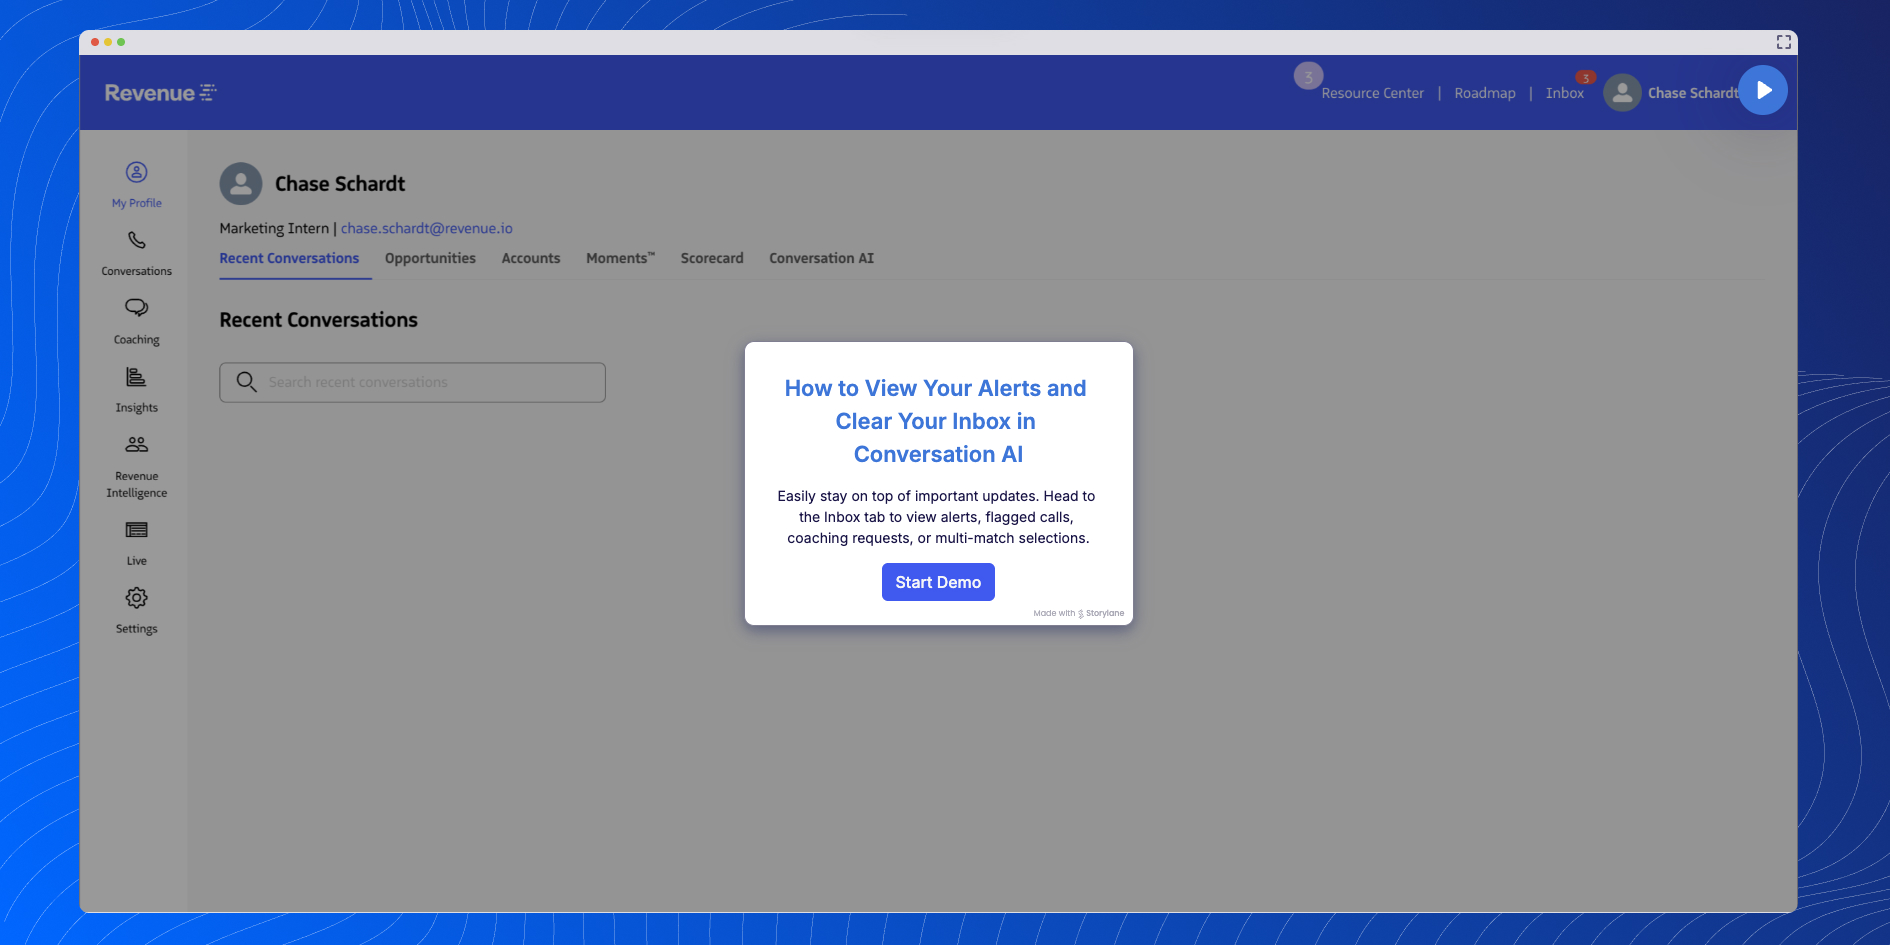This screenshot has height=945, width=1890.
Task: Click the chase.schardt@revenue.io email link
Action: 426,228
